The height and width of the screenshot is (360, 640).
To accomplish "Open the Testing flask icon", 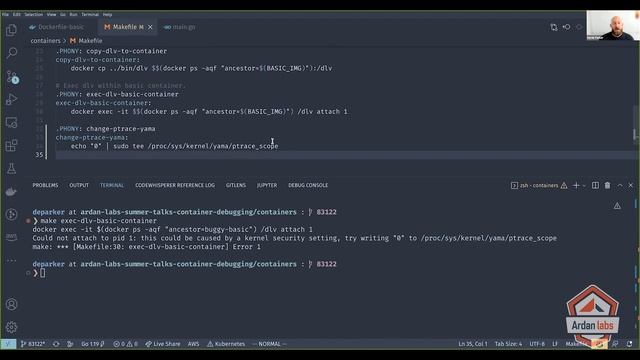I will coord(11,168).
